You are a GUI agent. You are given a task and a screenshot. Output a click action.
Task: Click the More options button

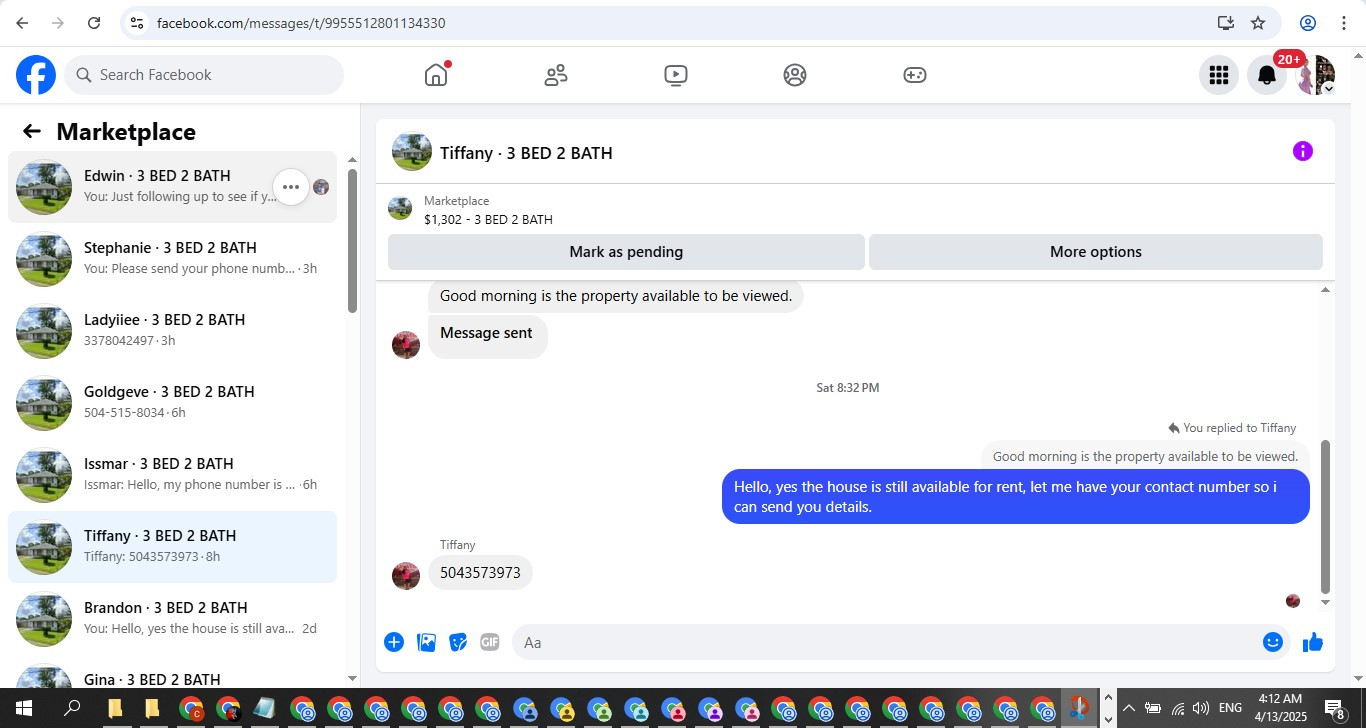point(1096,252)
